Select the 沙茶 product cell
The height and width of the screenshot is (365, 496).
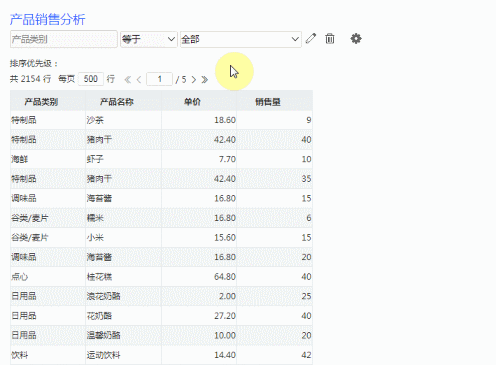click(x=123, y=120)
